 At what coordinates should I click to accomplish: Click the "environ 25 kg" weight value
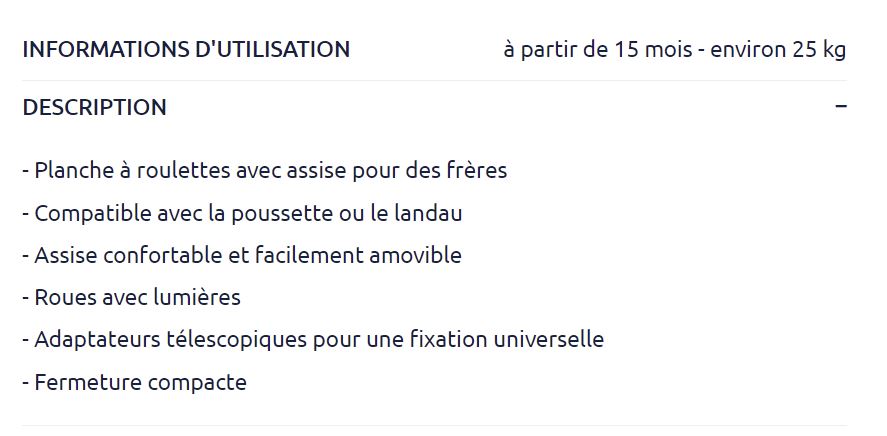coord(778,49)
